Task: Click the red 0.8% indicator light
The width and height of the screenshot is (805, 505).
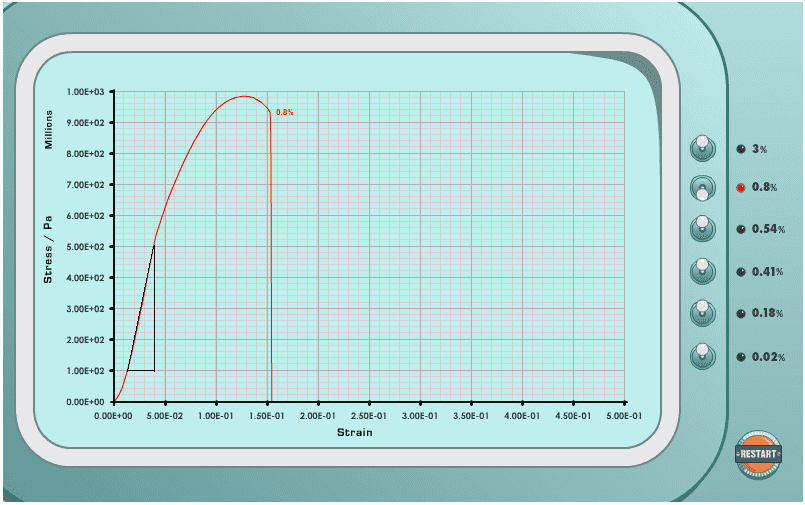Action: (741, 188)
